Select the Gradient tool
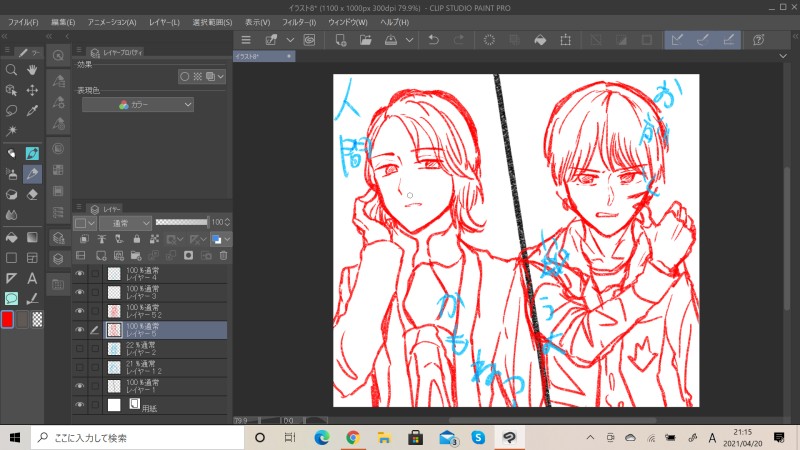Image resolution: width=800 pixels, height=450 pixels. [x=32, y=237]
